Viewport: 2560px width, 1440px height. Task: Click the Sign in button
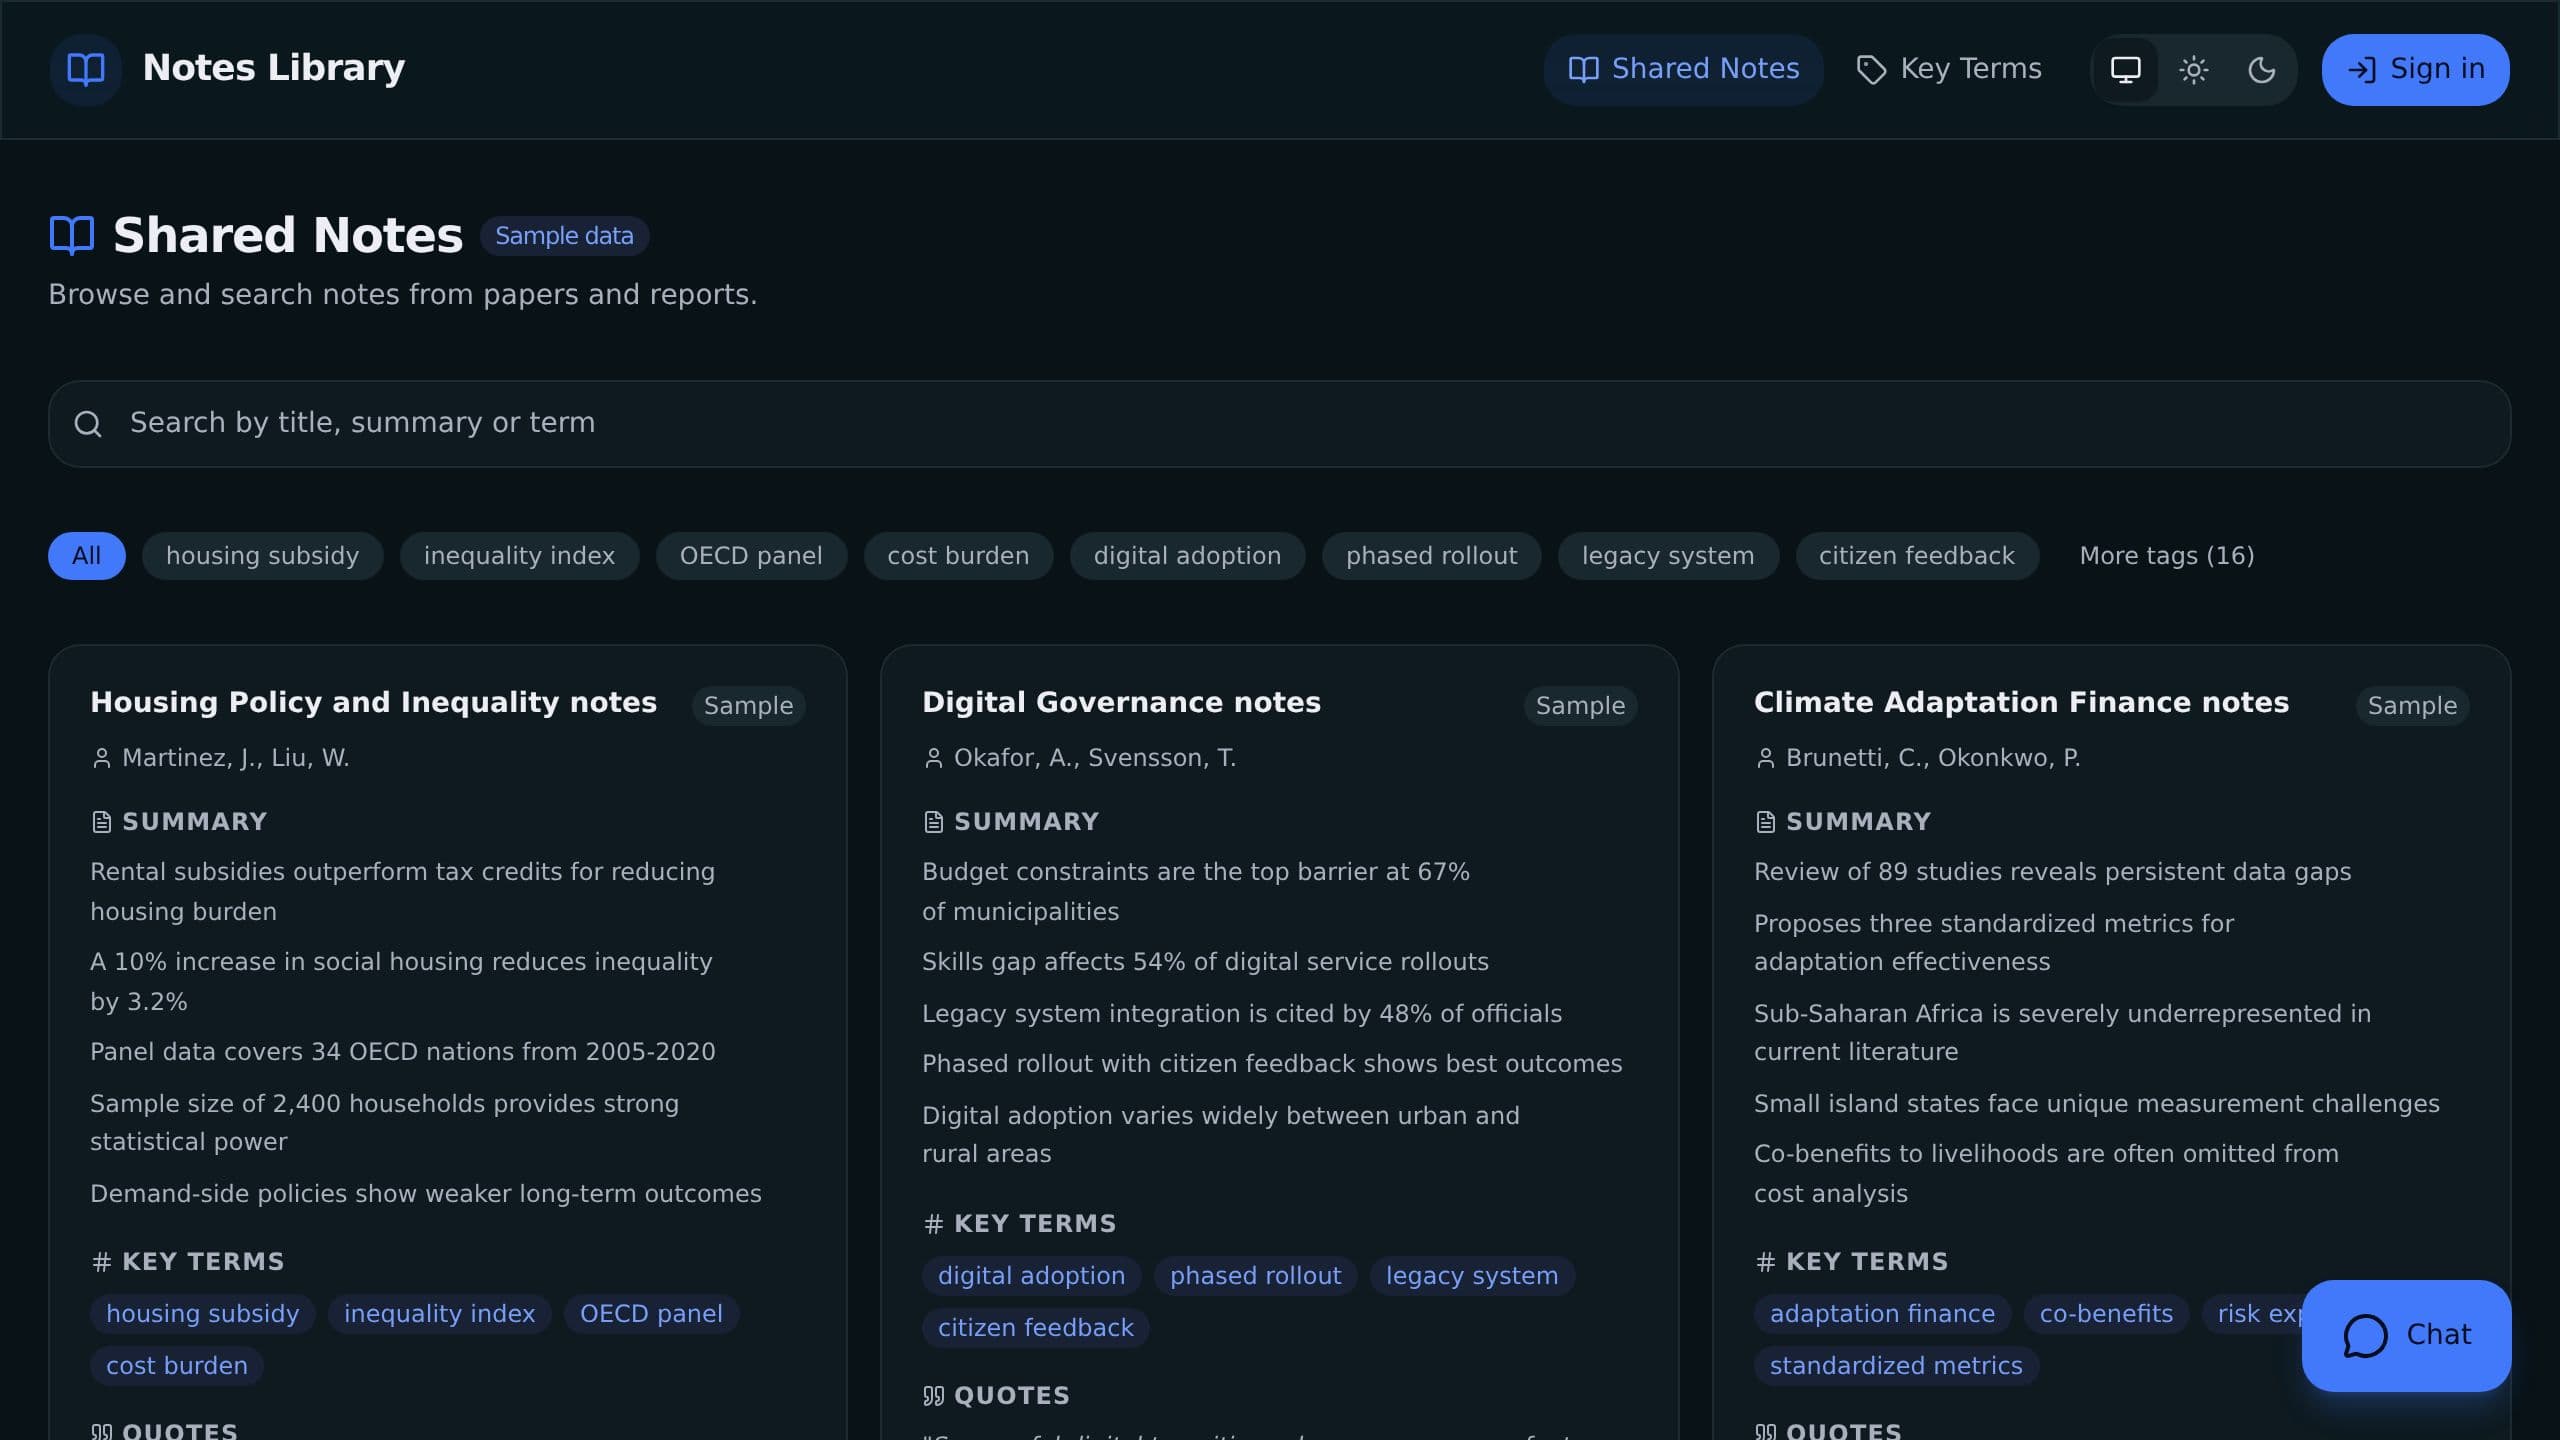(2415, 69)
